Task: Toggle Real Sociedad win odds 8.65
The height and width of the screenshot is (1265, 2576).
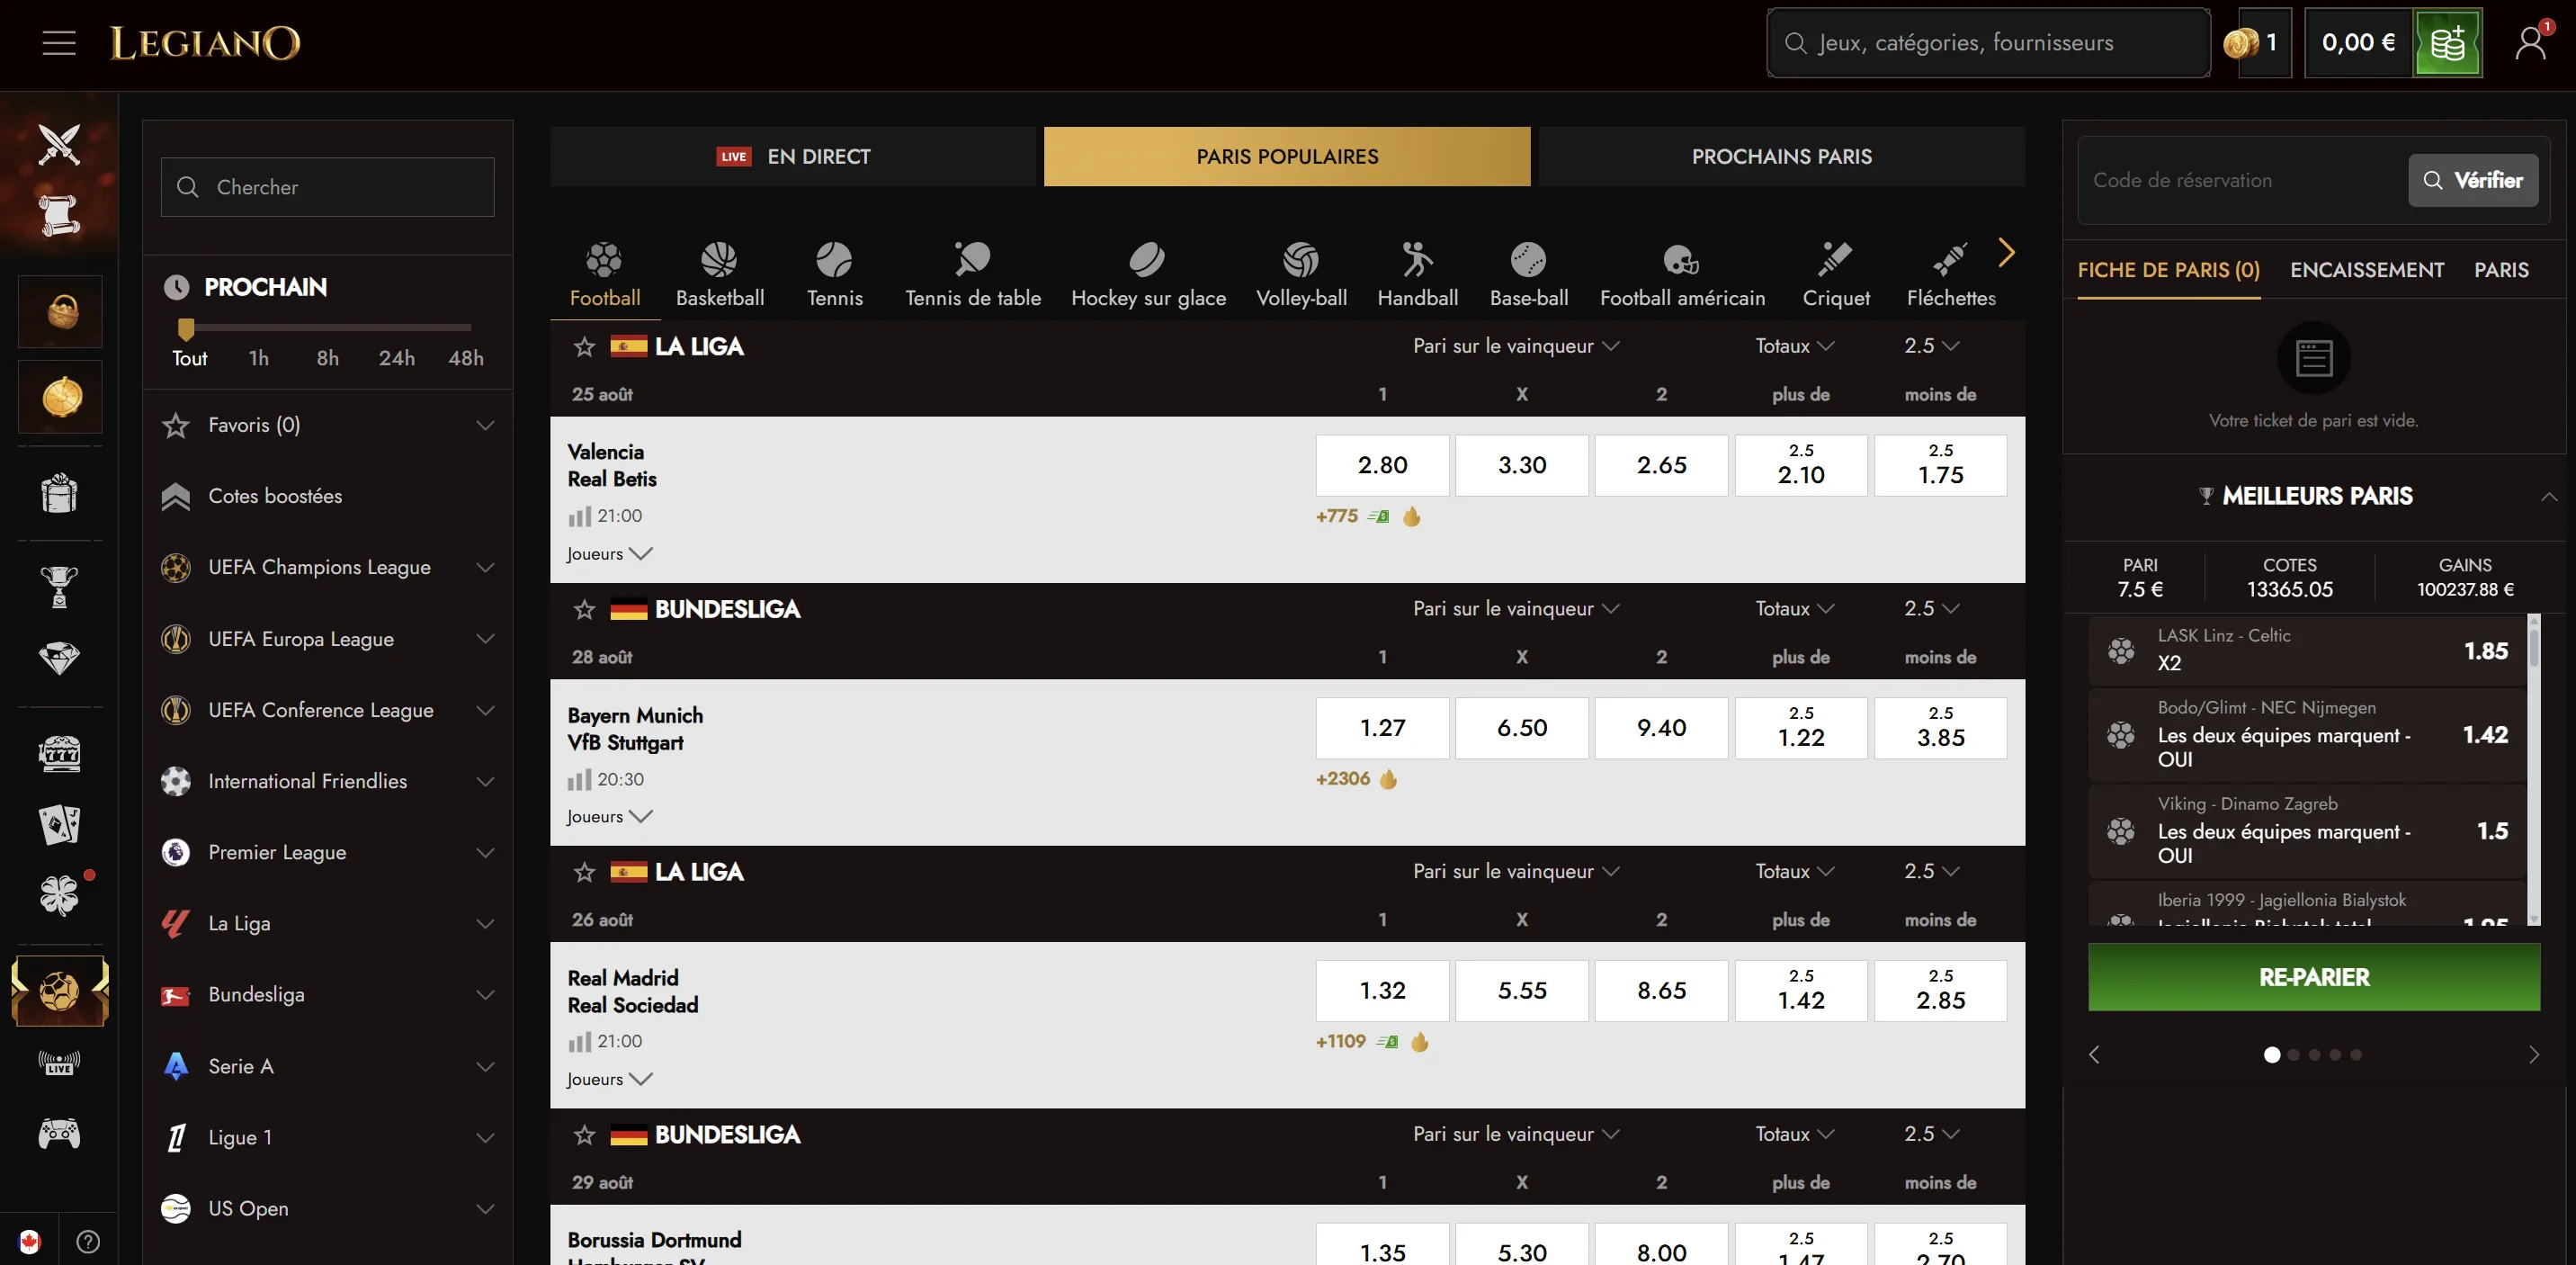Action: tap(1661, 990)
